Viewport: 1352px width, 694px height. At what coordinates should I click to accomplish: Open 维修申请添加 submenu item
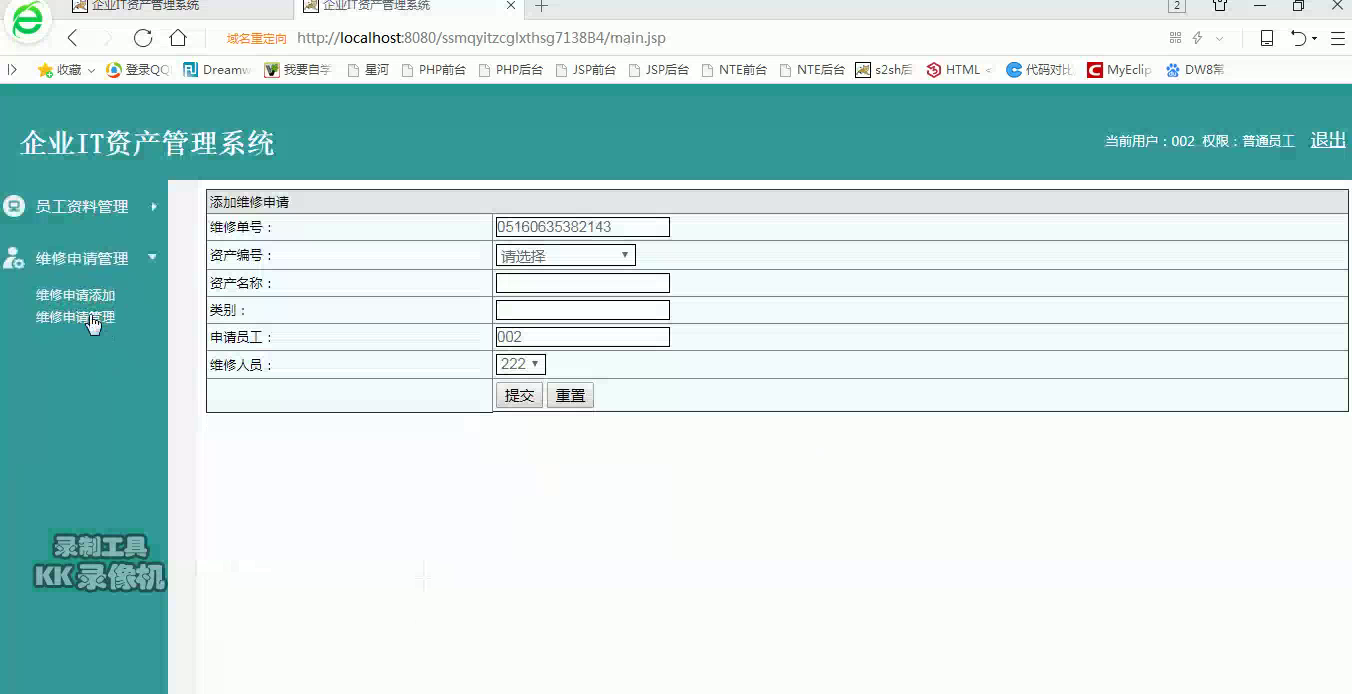(76, 295)
